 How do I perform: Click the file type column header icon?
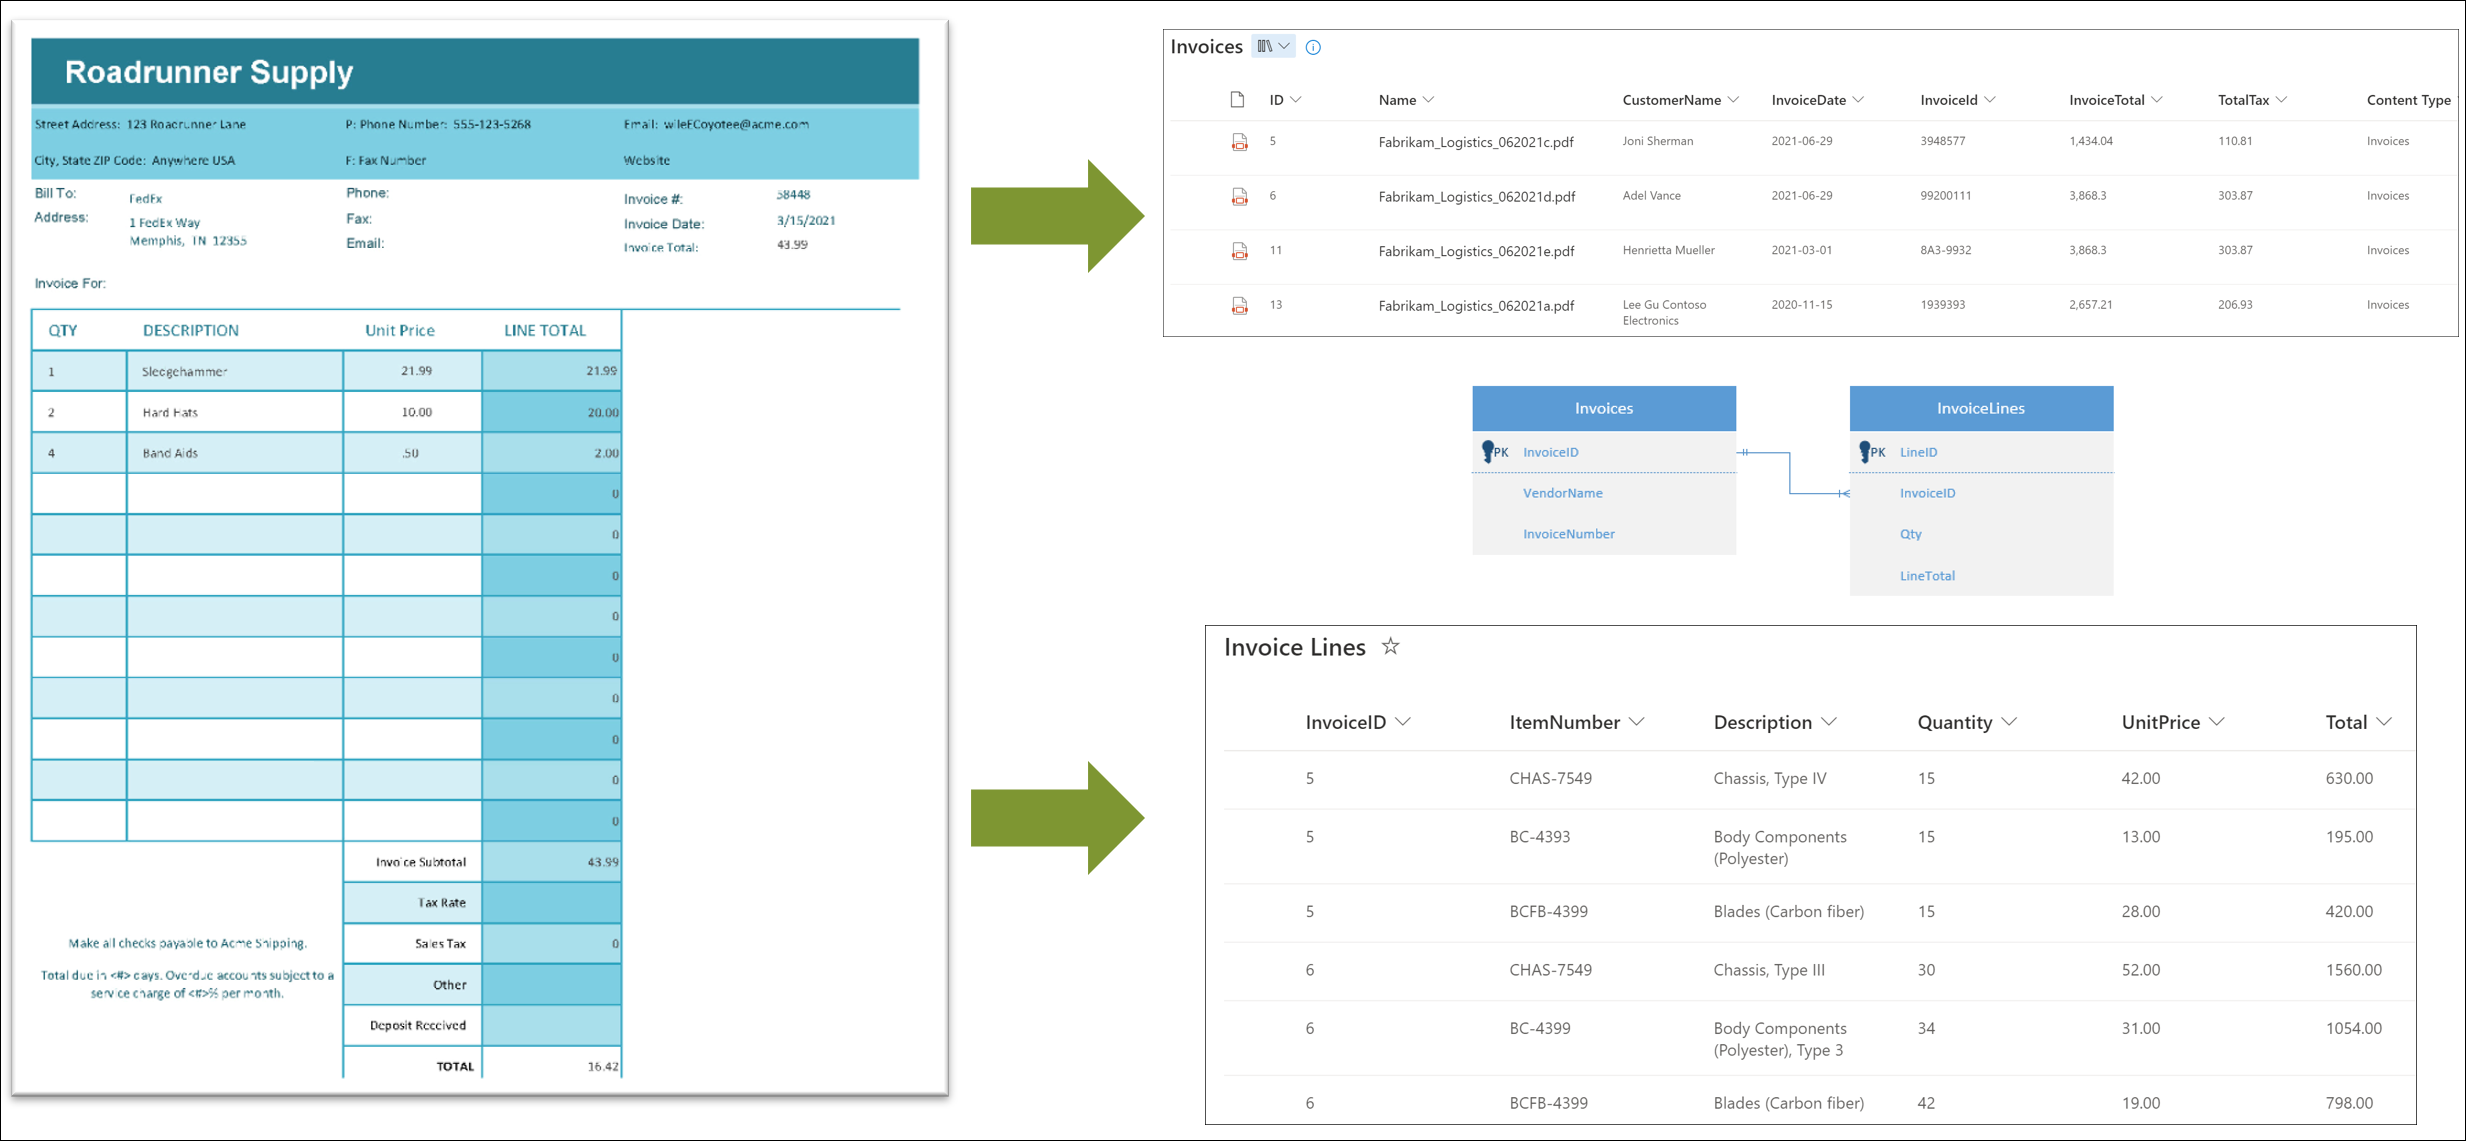coord(1237,100)
